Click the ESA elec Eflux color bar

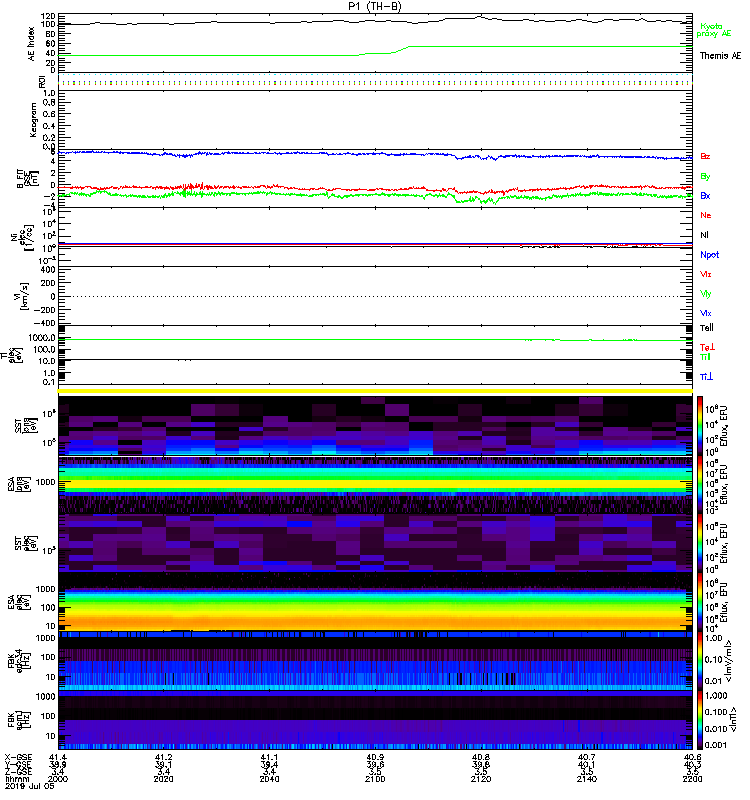point(700,602)
